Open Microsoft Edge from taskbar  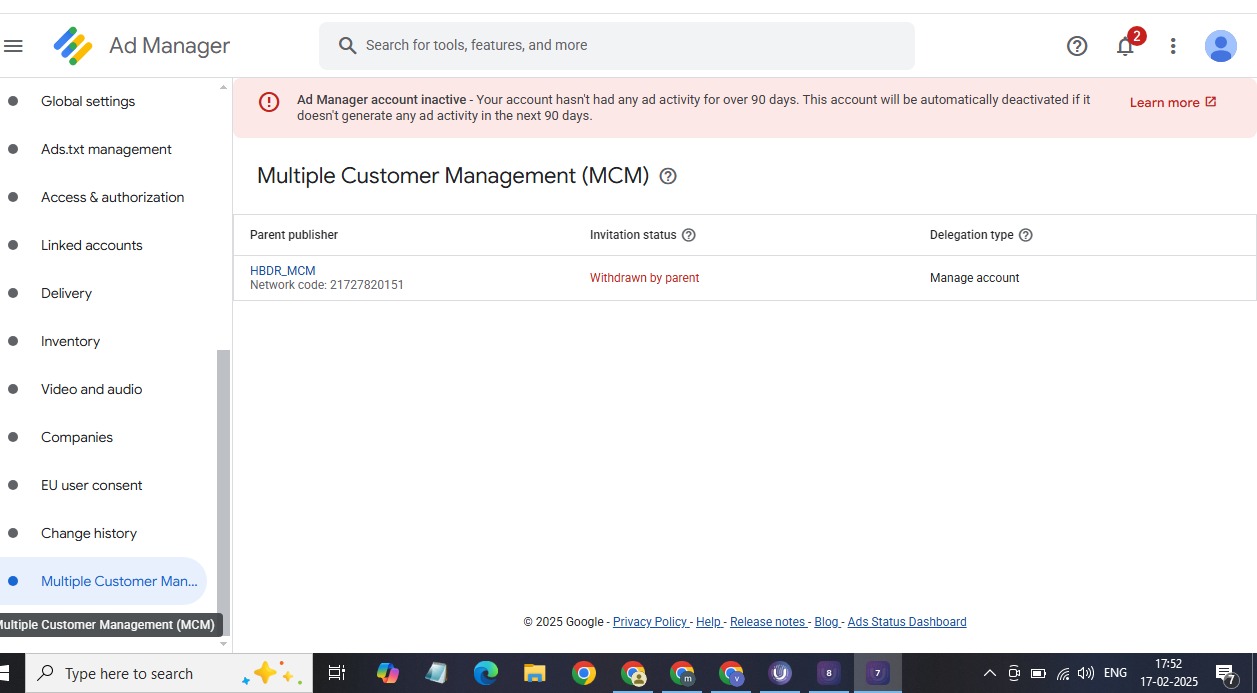[x=486, y=673]
